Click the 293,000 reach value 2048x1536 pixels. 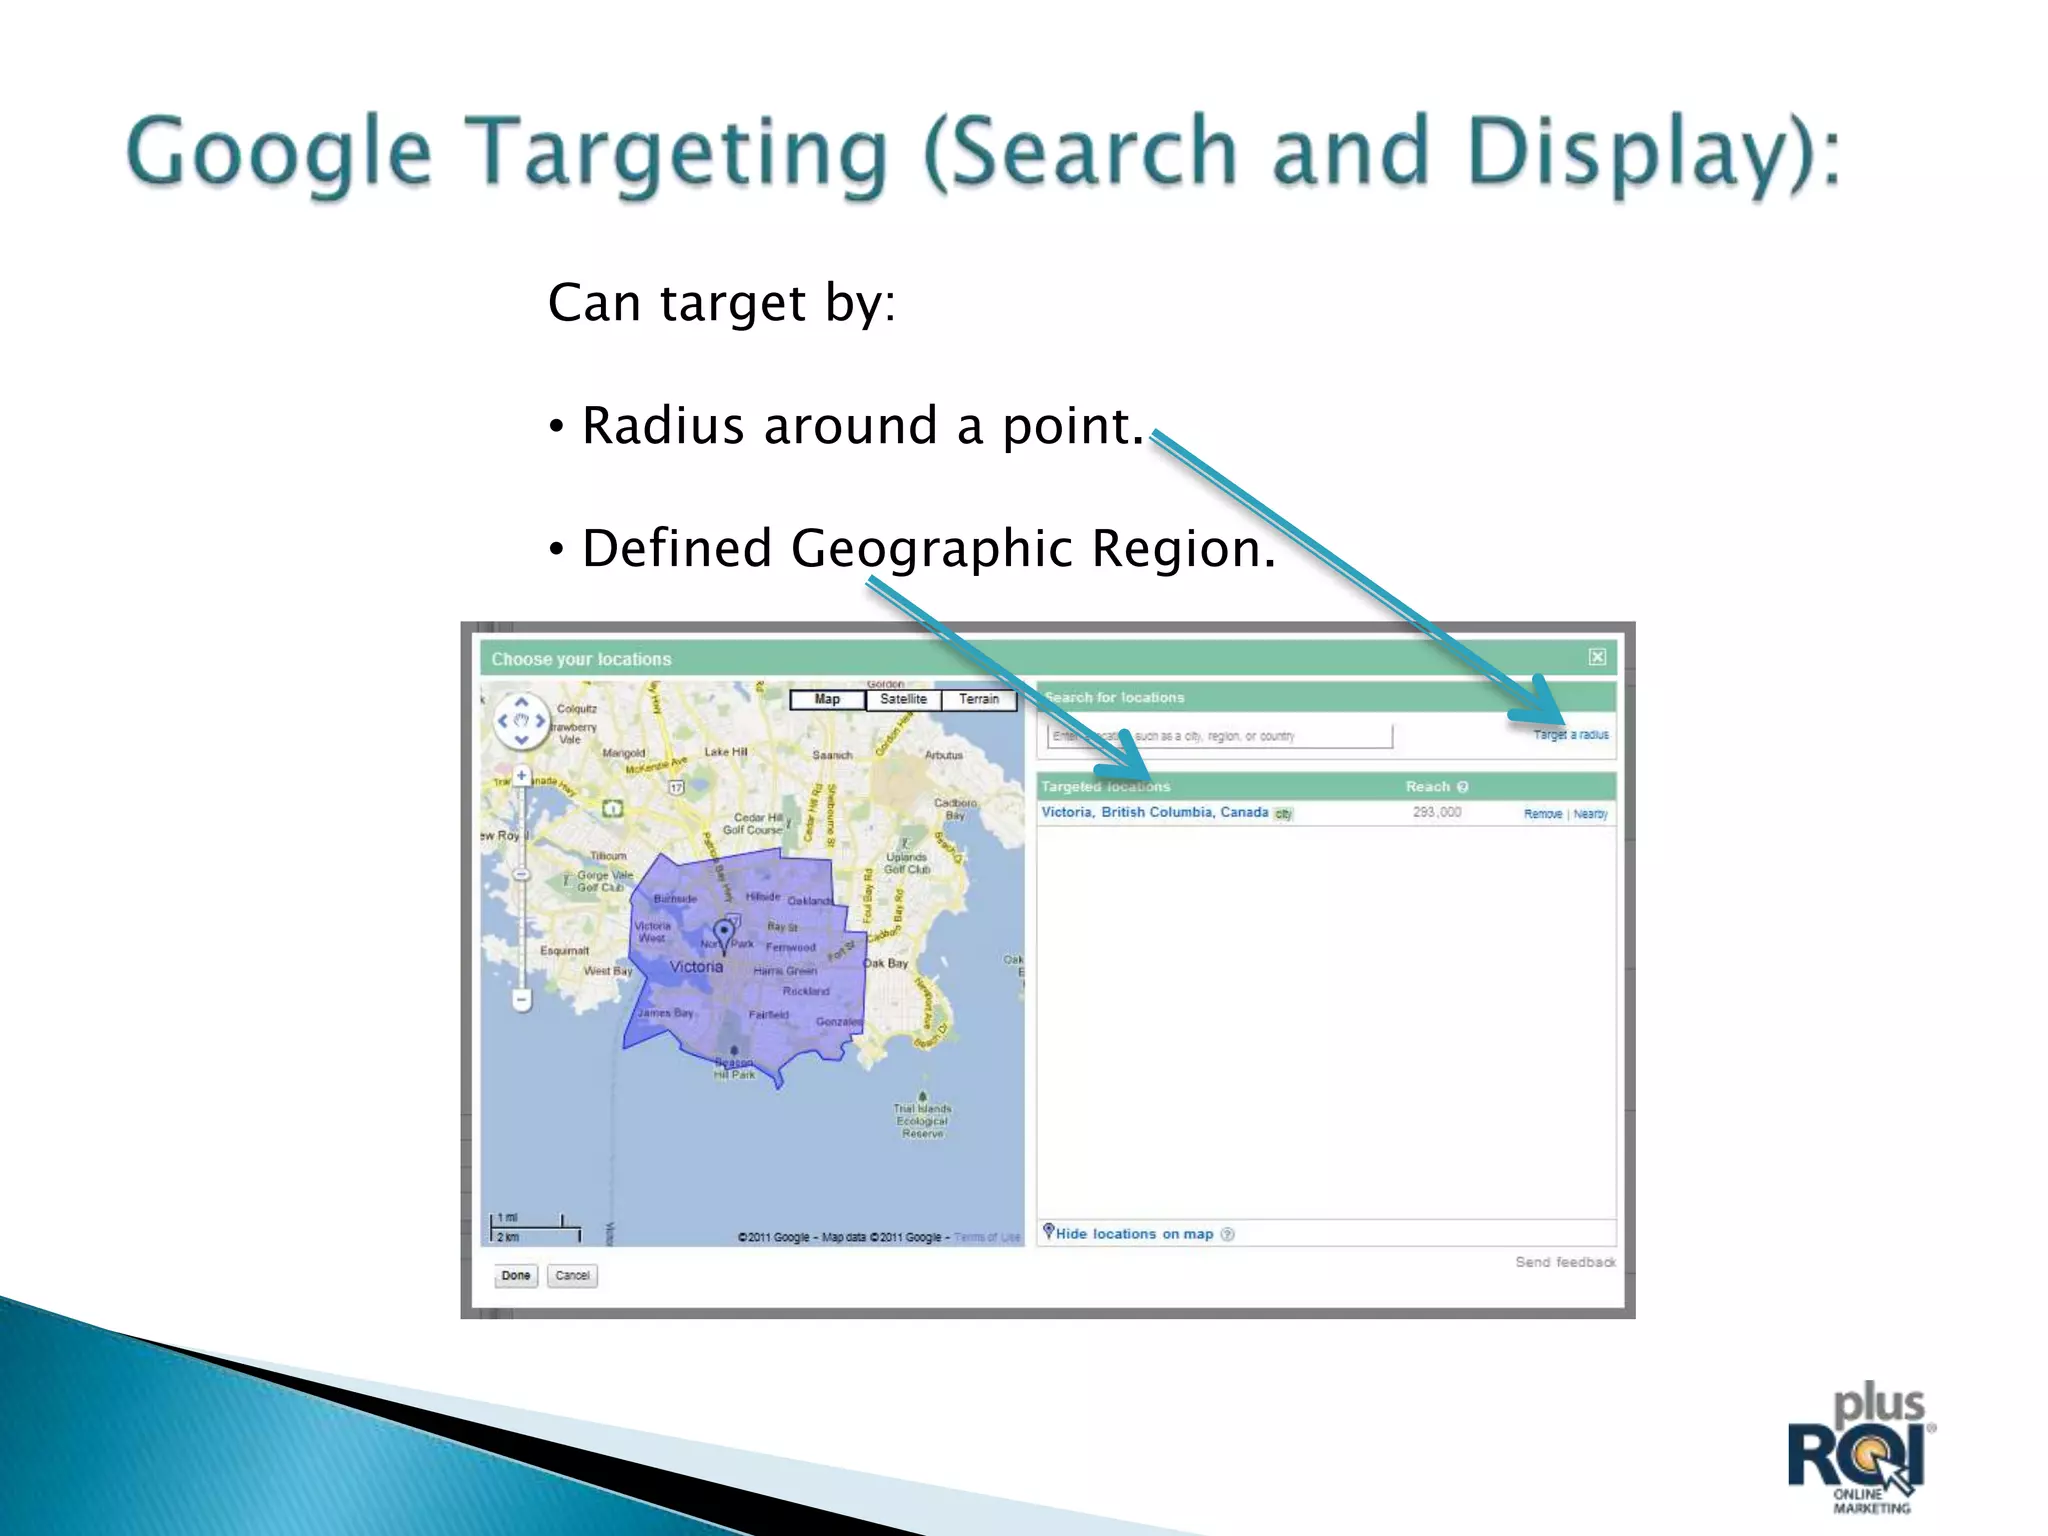coord(1437,812)
